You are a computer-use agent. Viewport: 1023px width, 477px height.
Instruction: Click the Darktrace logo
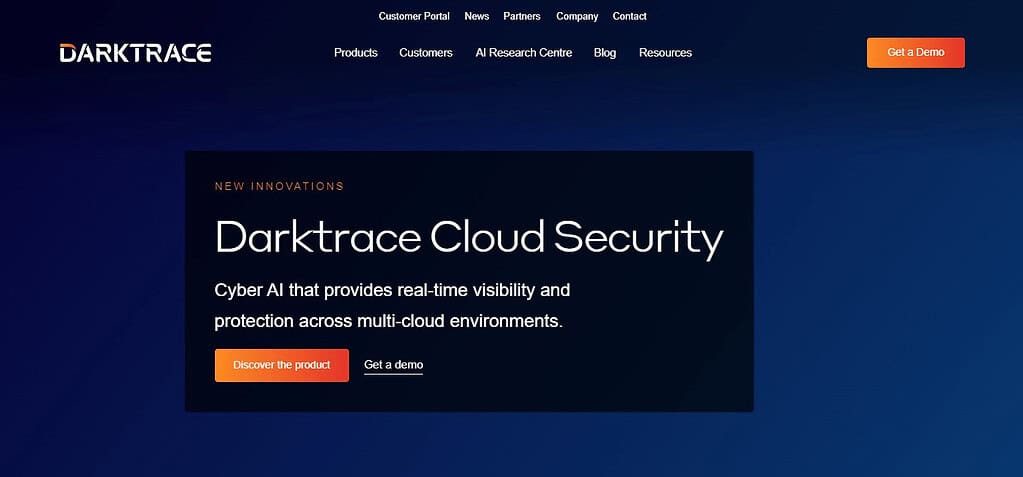point(135,53)
